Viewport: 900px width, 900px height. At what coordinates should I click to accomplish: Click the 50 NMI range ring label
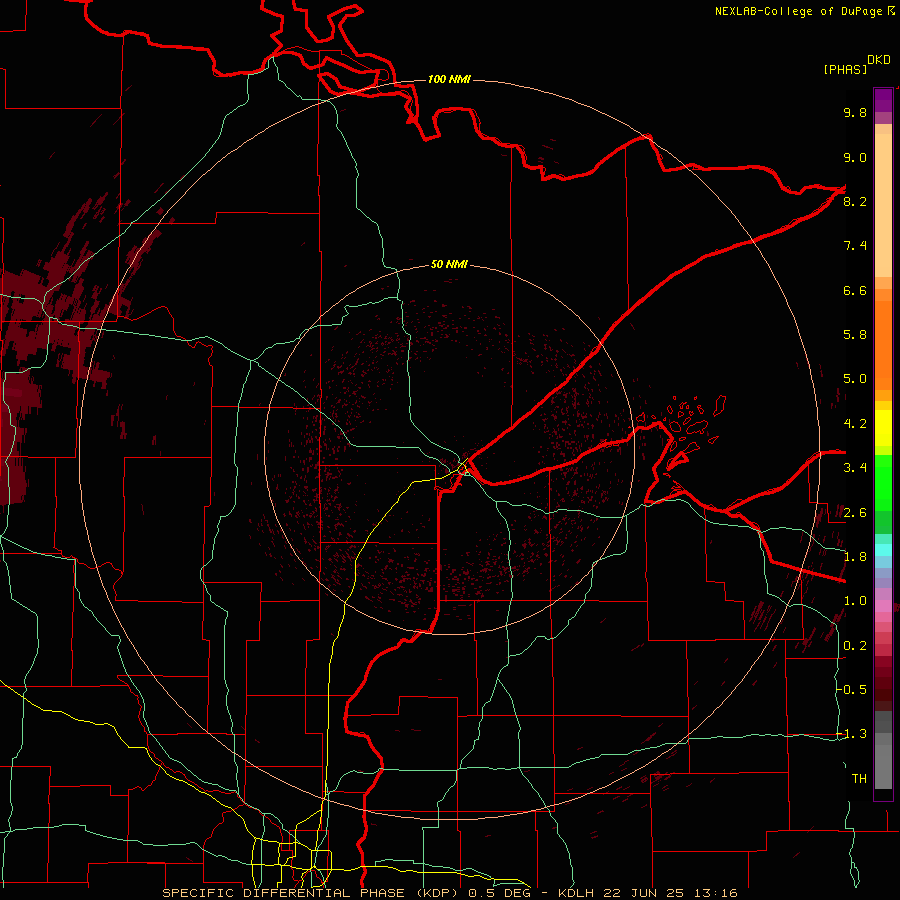449,264
